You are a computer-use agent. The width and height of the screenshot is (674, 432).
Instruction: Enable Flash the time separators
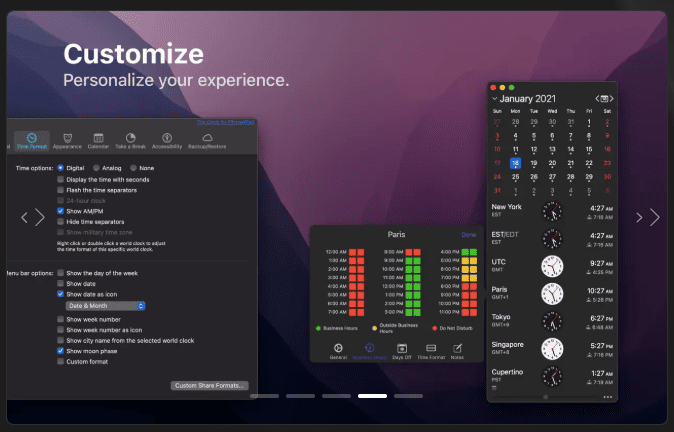click(60, 190)
